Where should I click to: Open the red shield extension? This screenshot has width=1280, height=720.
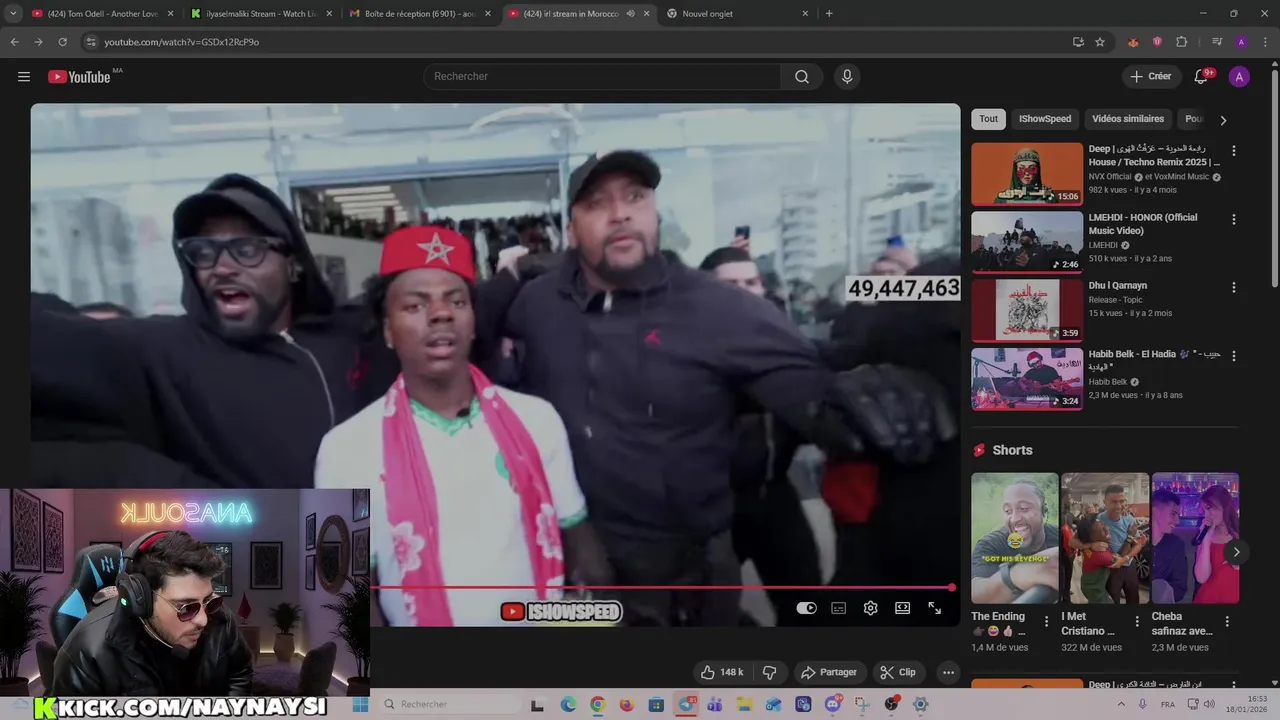click(x=1157, y=42)
